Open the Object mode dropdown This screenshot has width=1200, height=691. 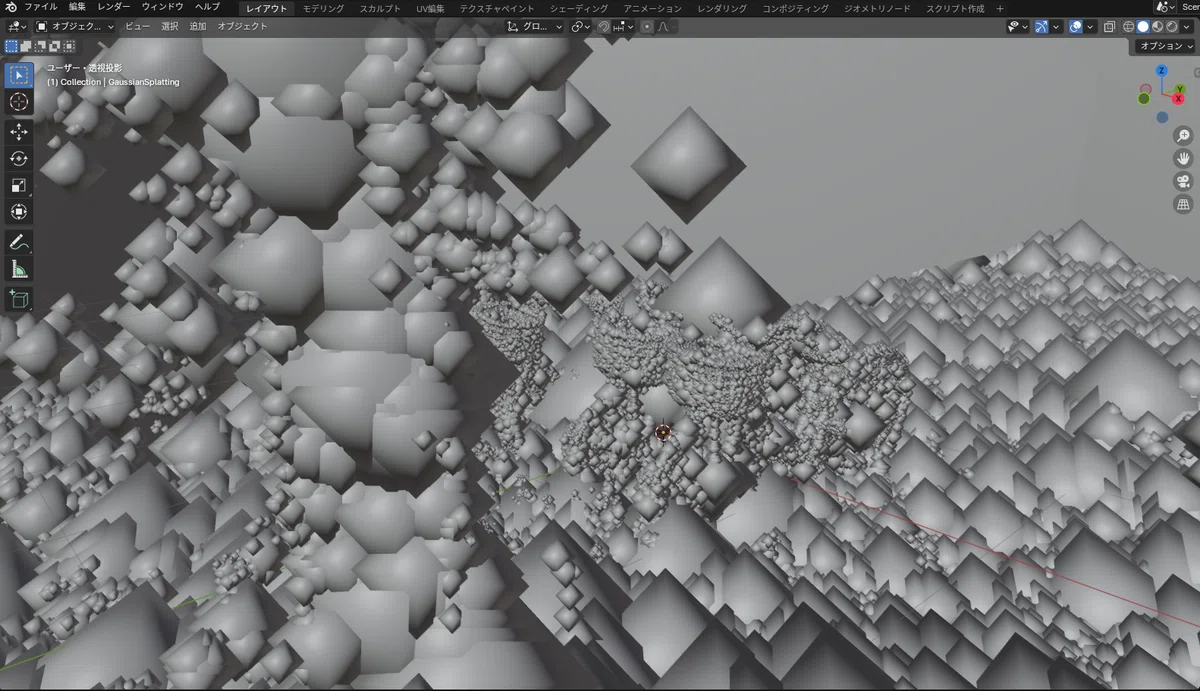point(75,27)
